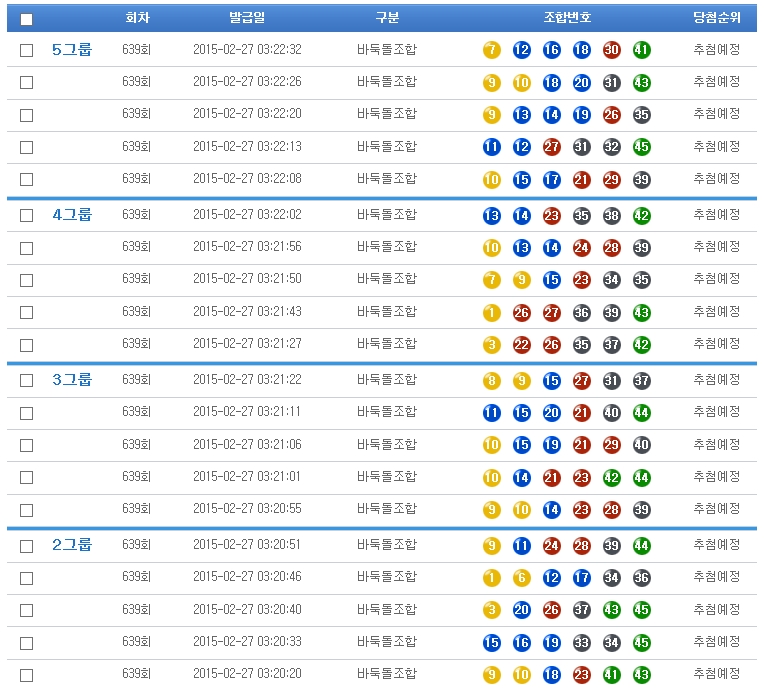Screen dimensions: 764x688
Task: Click yellow ball 6 in the 03:20:46 row
Action: coord(521,577)
